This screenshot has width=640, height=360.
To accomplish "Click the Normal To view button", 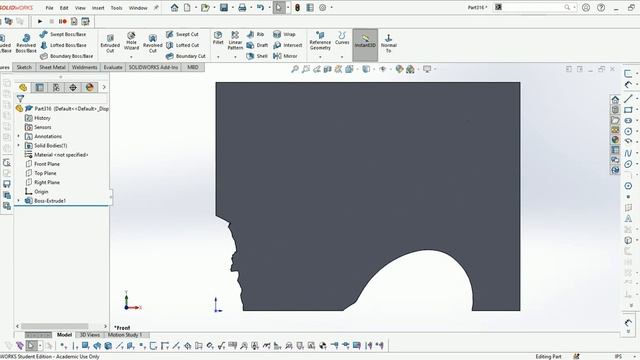I will coord(389,43).
